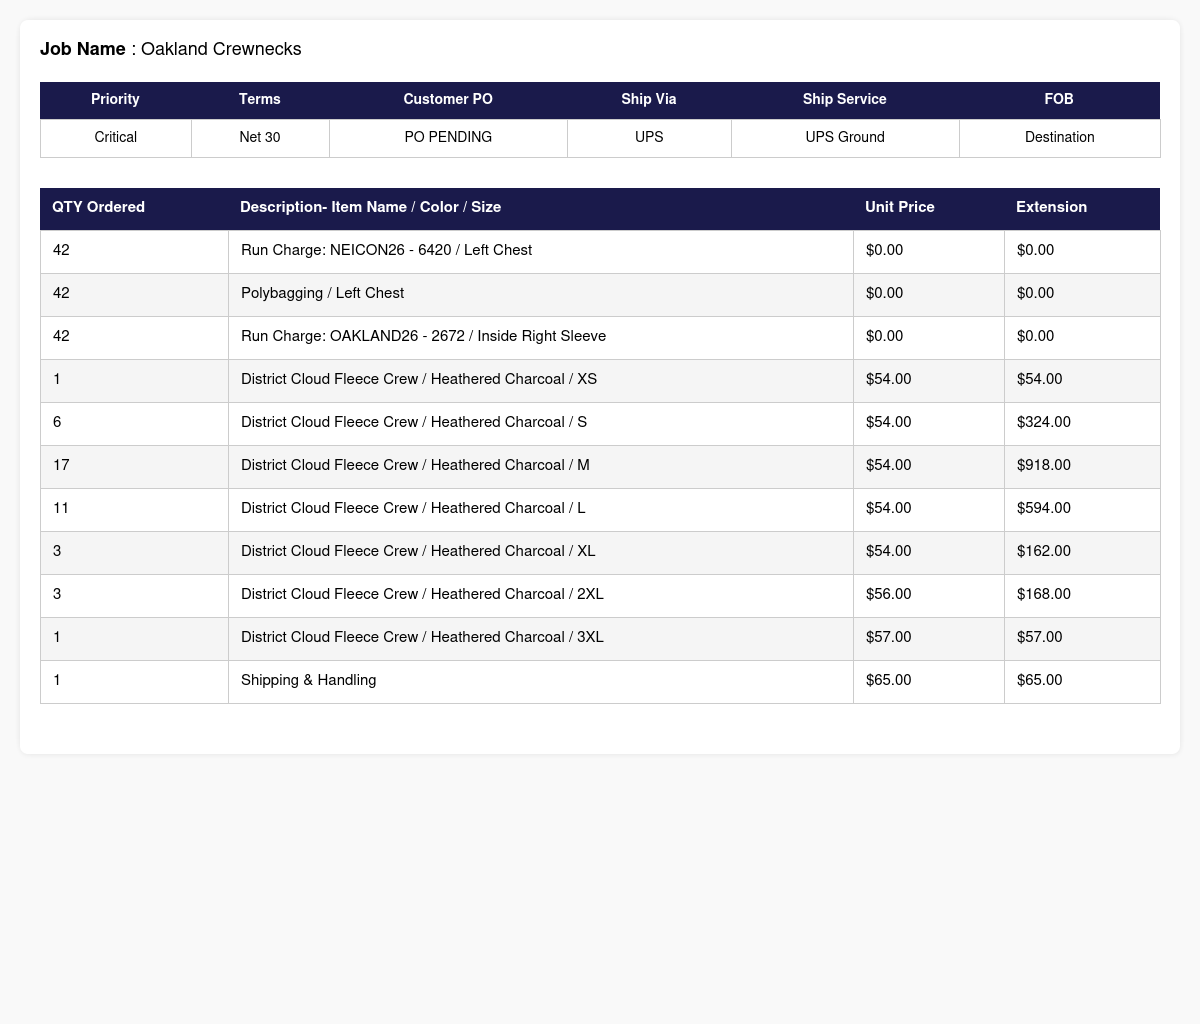1200x1024 pixels.
Task: Select the Destination FOB cell
Action: point(1060,137)
